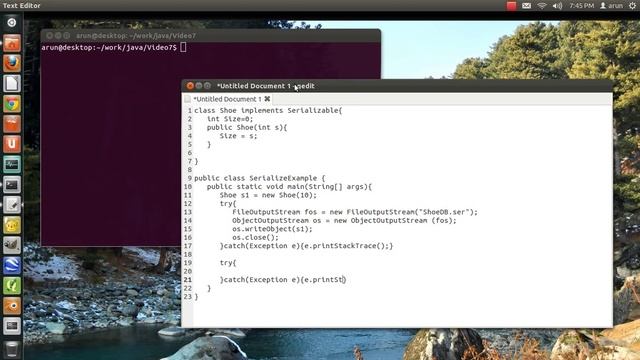Select the *Untitled Document 1 tab

coord(227,99)
